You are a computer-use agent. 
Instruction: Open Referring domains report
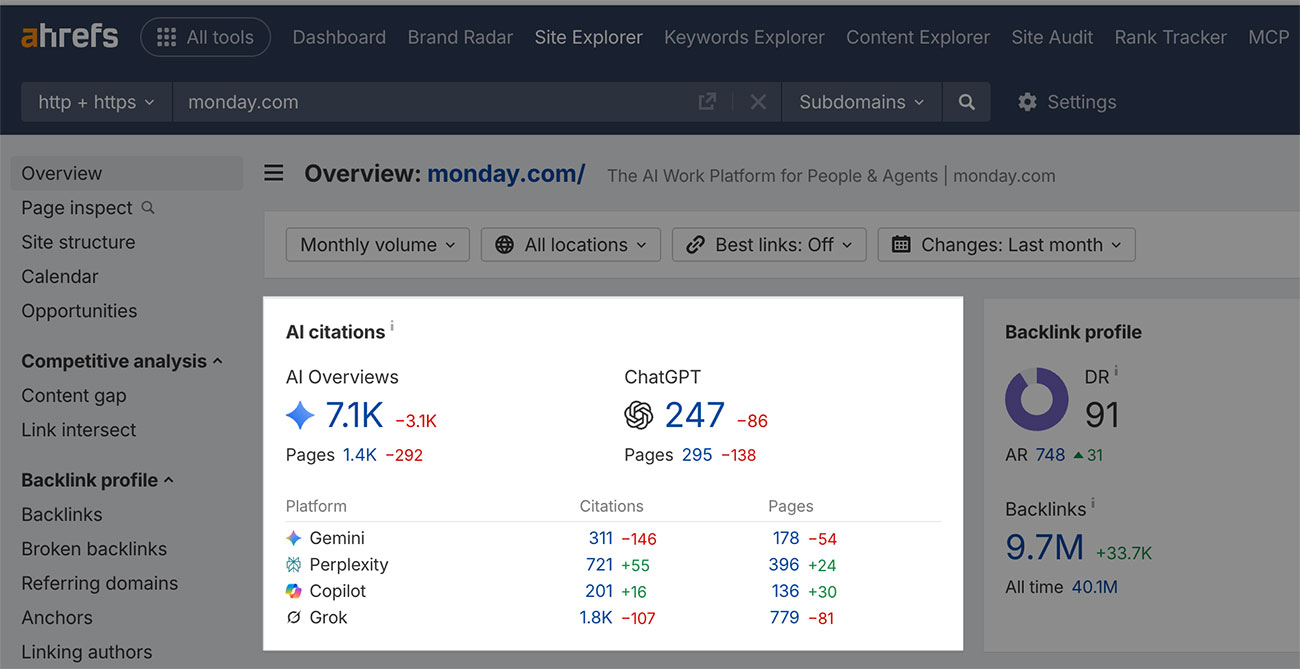(99, 583)
